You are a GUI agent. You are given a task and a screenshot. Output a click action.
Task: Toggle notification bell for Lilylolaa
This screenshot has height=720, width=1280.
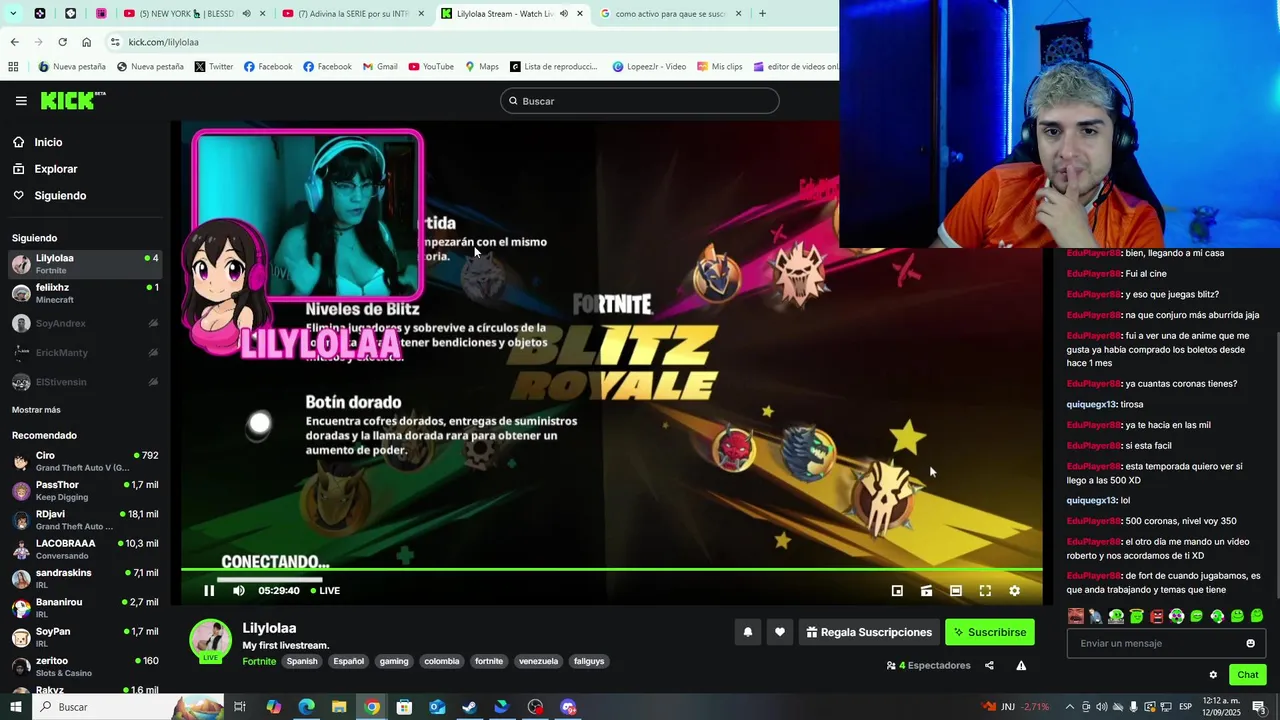[x=747, y=632]
